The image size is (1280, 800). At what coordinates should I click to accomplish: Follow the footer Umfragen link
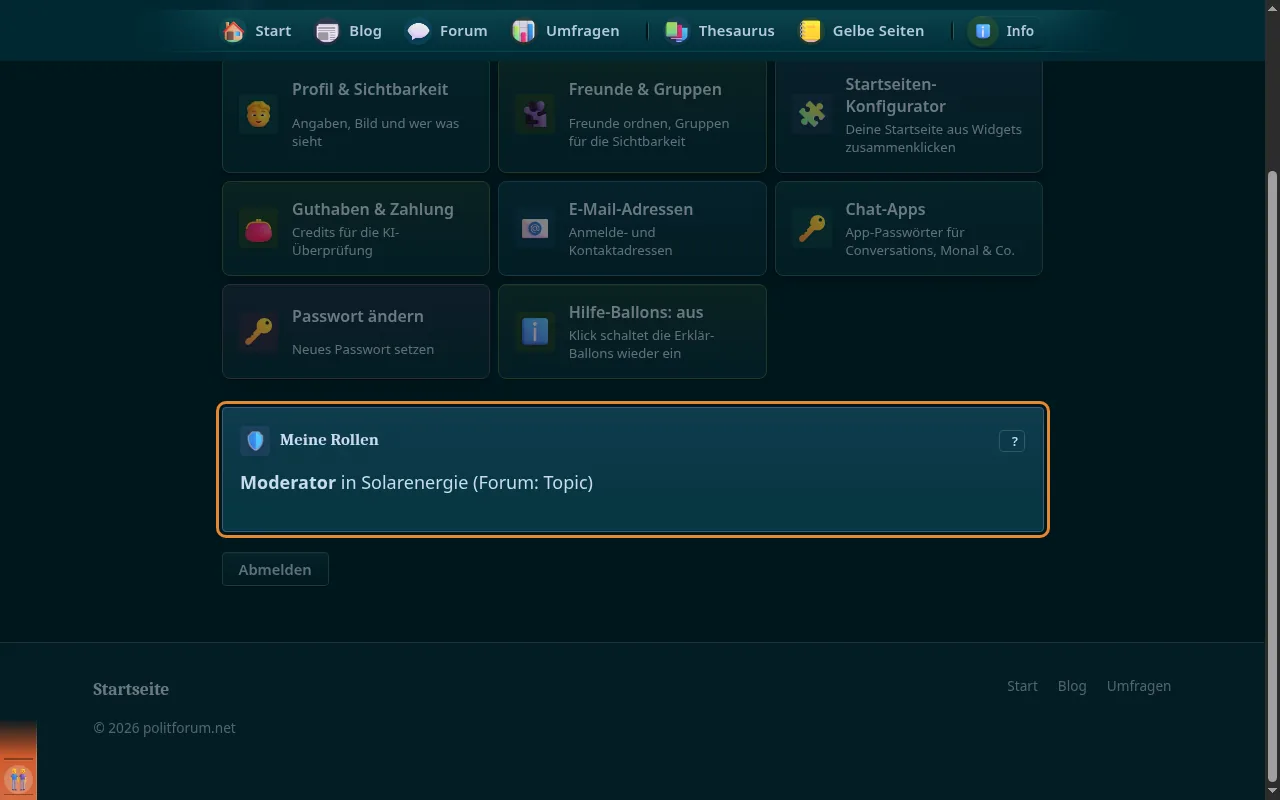[x=1139, y=686]
